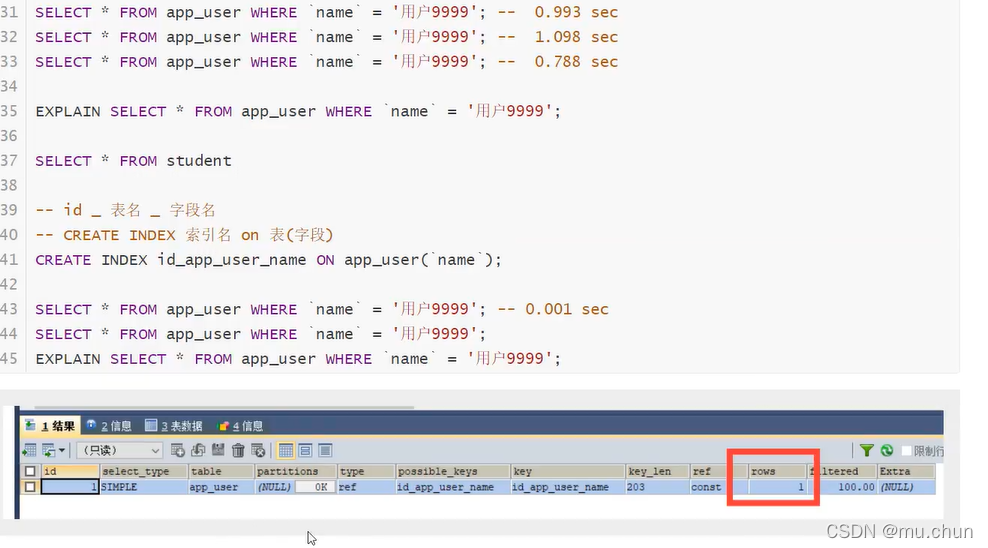Click the cancel changes icon
This screenshot has height=548, width=988.
click(x=258, y=450)
